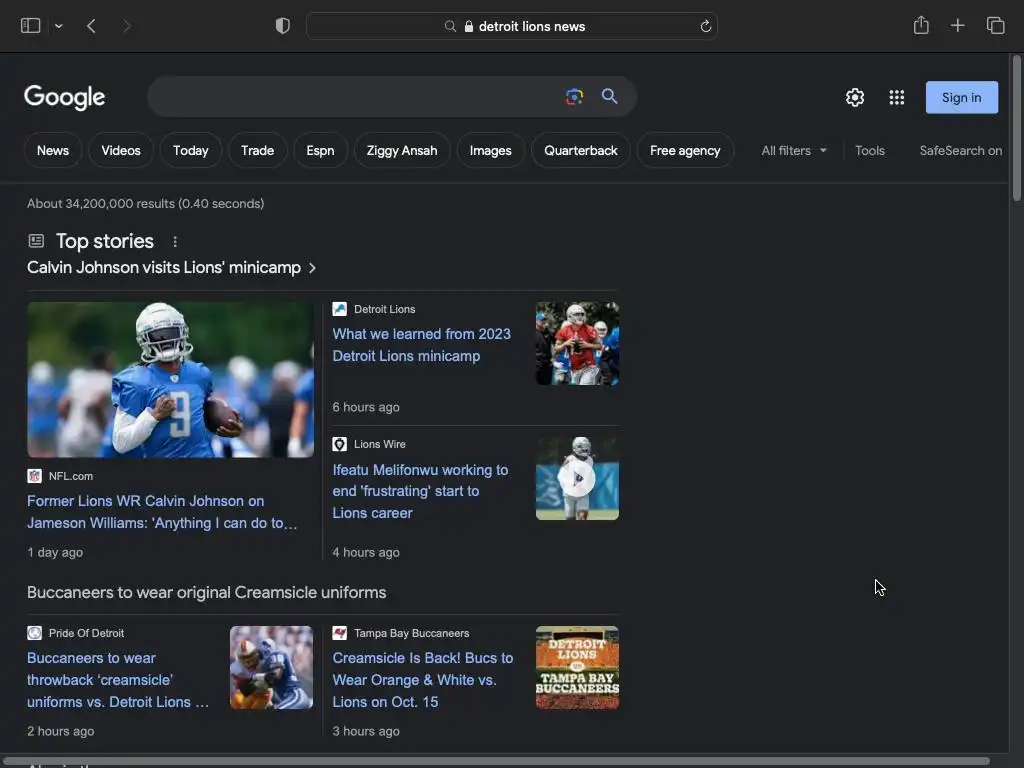Open Calvin Johnson visits Lions' minicamp heading
Viewport: 1024px width, 768px height.
tap(164, 268)
